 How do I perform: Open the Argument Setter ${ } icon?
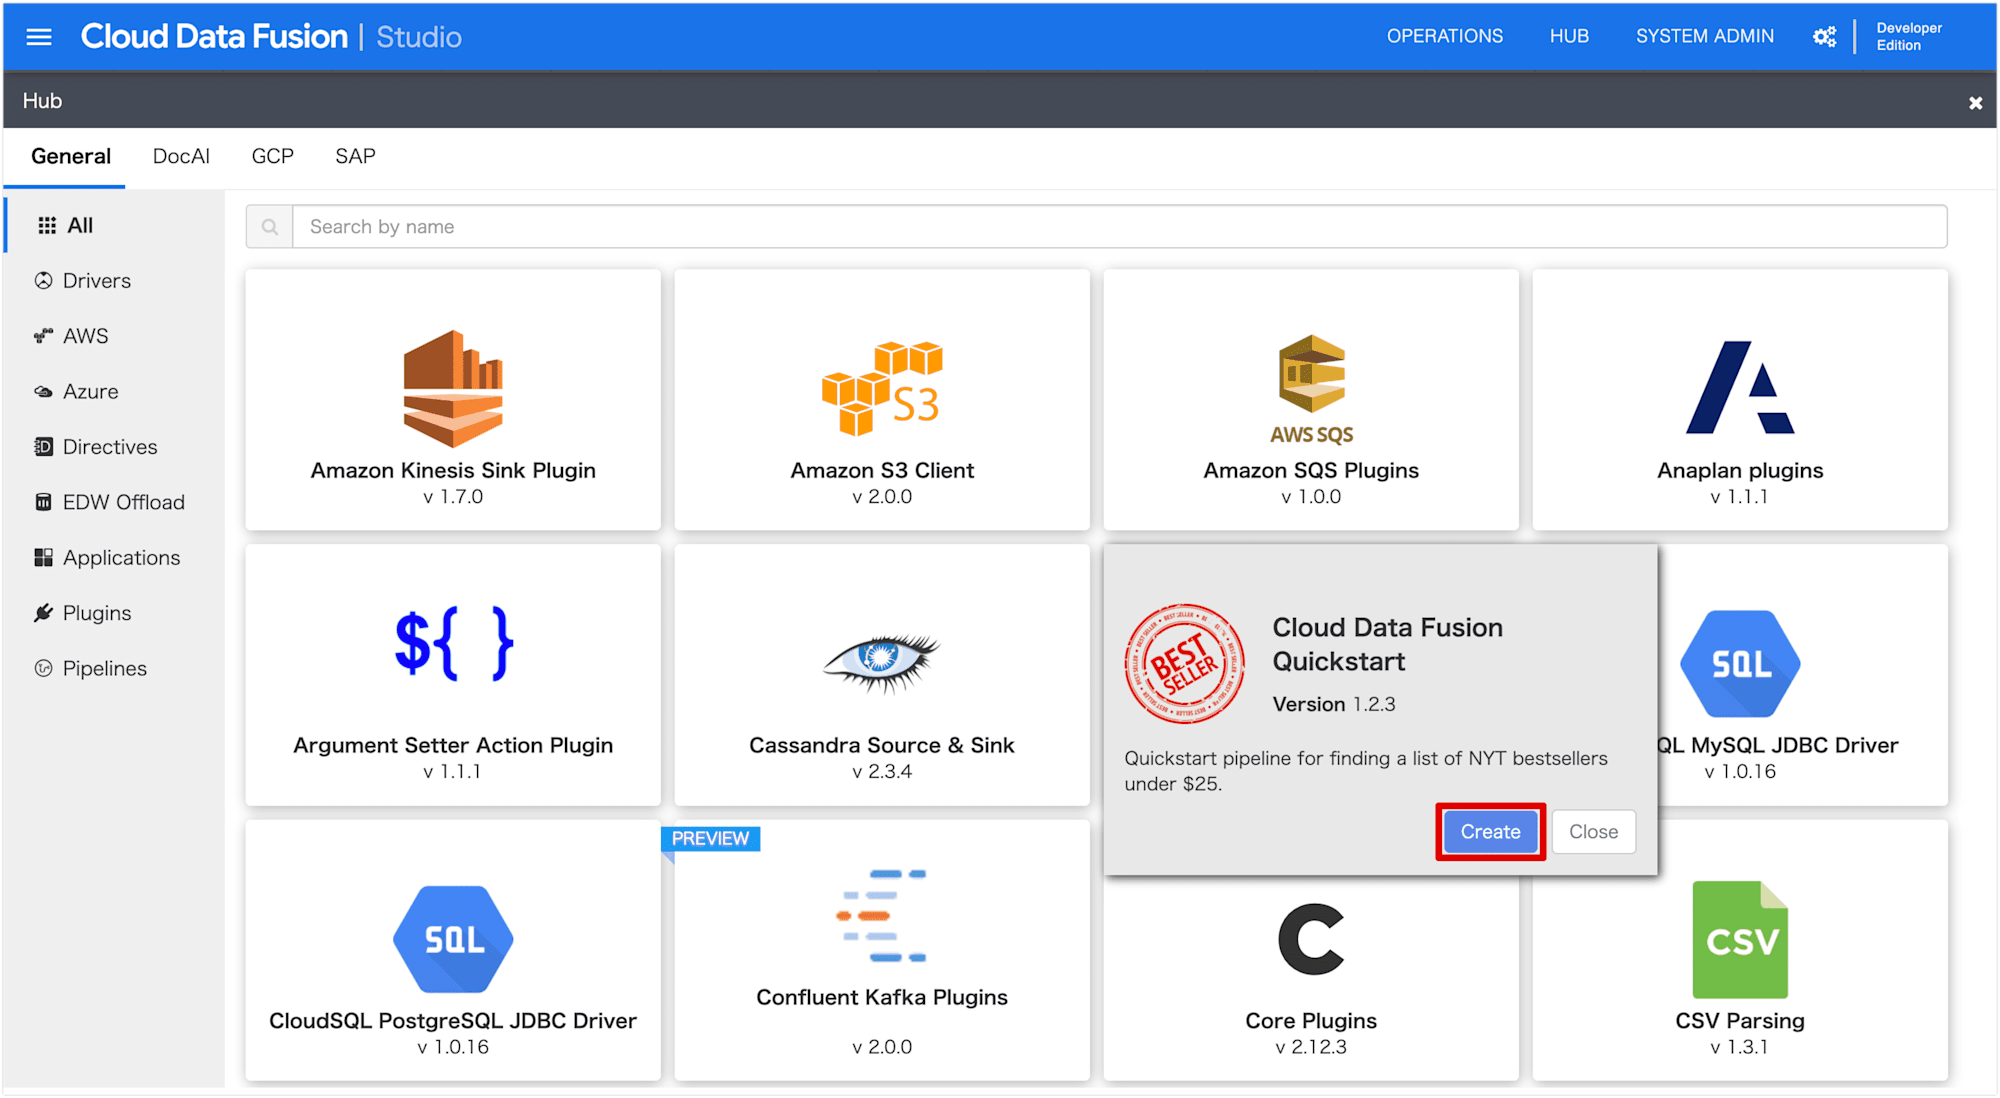(x=453, y=643)
